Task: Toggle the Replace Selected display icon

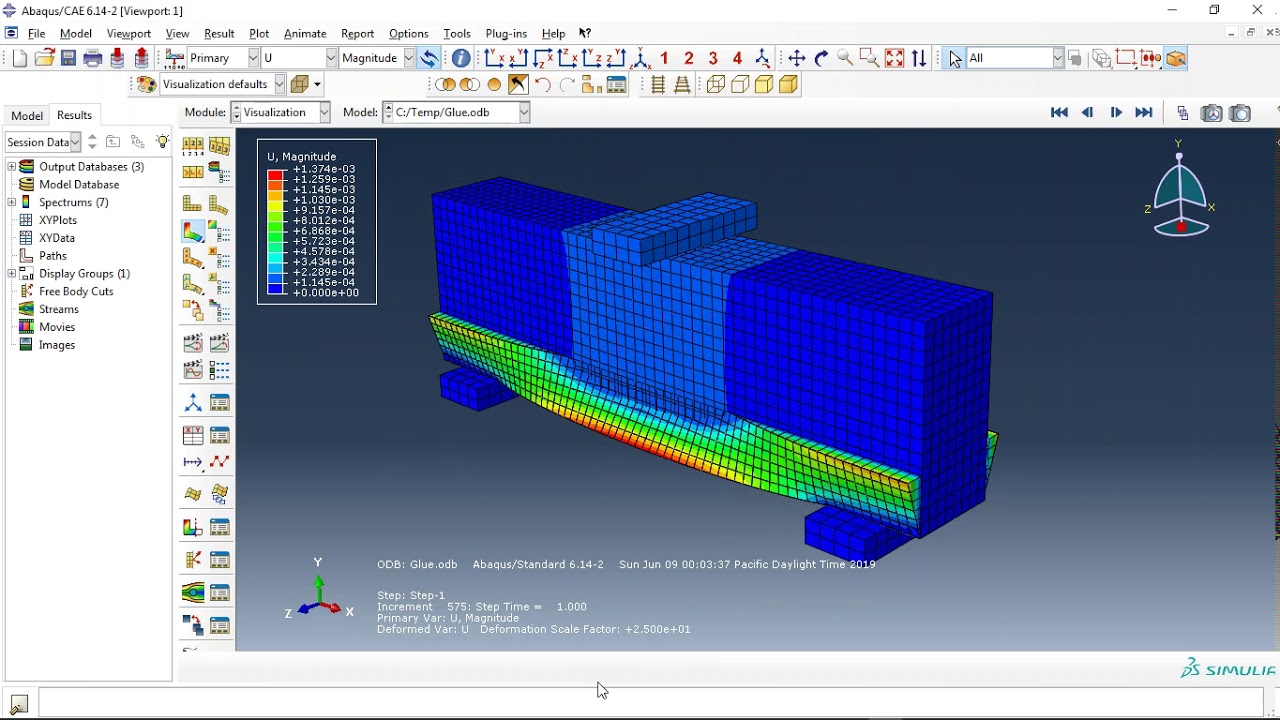Action: click(445, 85)
